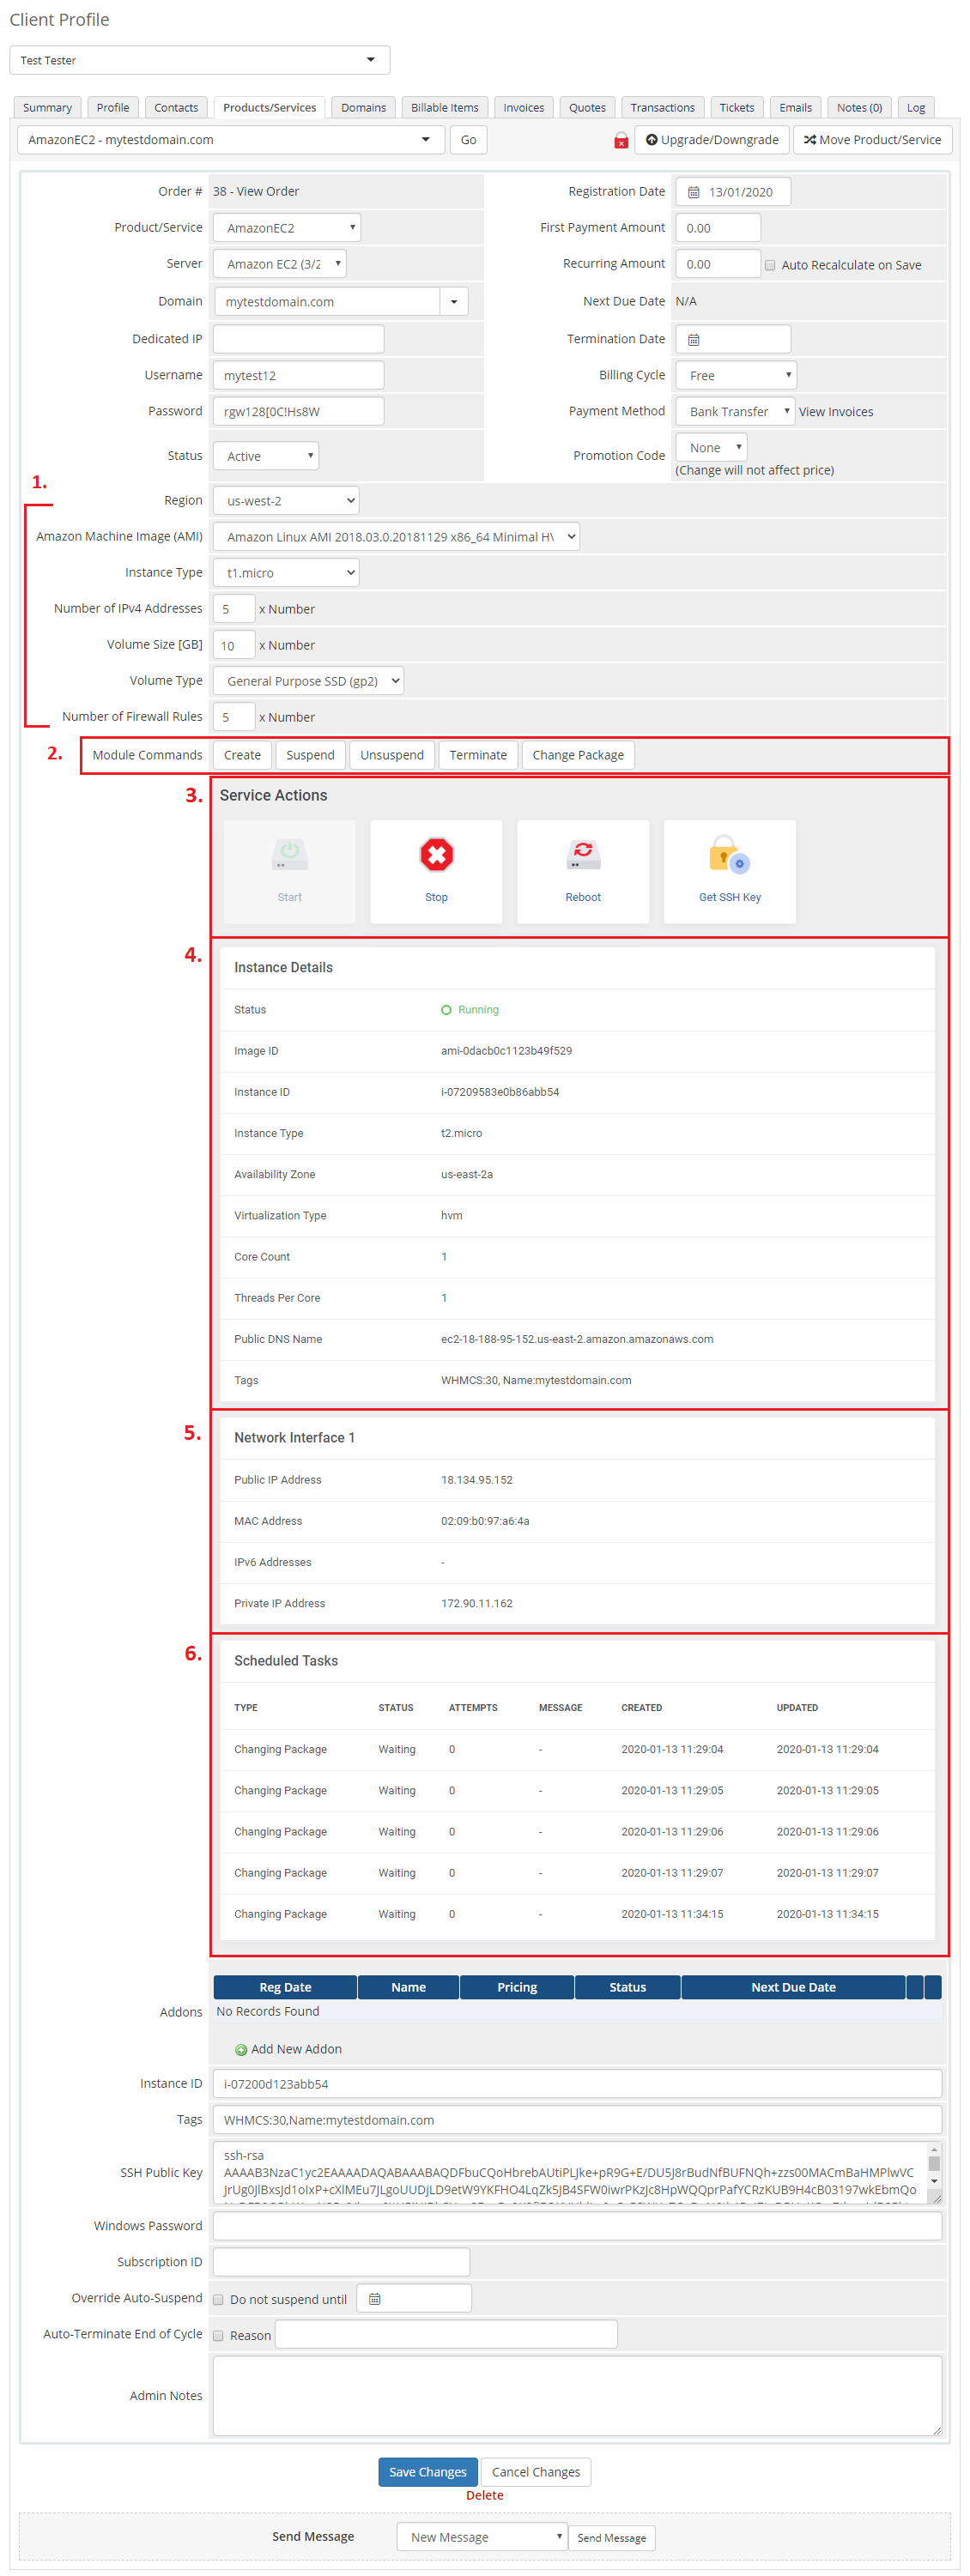This screenshot has width=970, height=2576.
Task: Open the Promotion Code None dropdown
Action: tap(711, 448)
